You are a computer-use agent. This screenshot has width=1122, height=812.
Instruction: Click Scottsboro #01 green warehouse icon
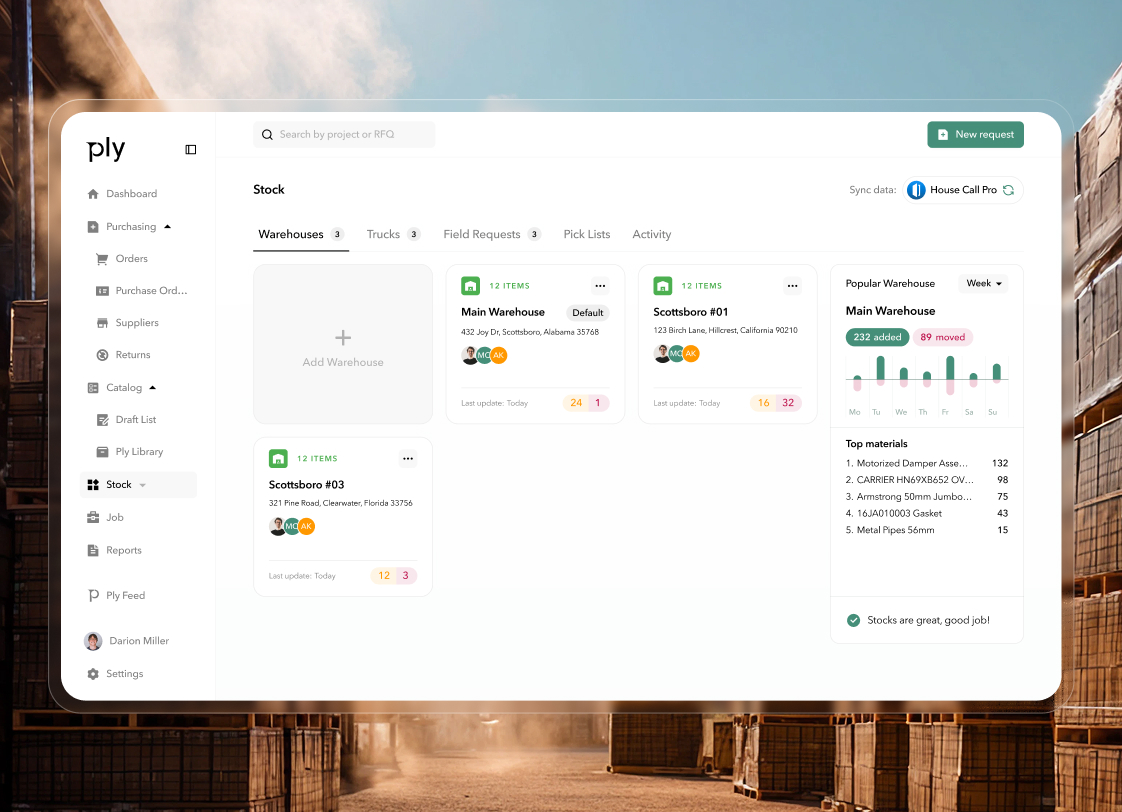[663, 286]
